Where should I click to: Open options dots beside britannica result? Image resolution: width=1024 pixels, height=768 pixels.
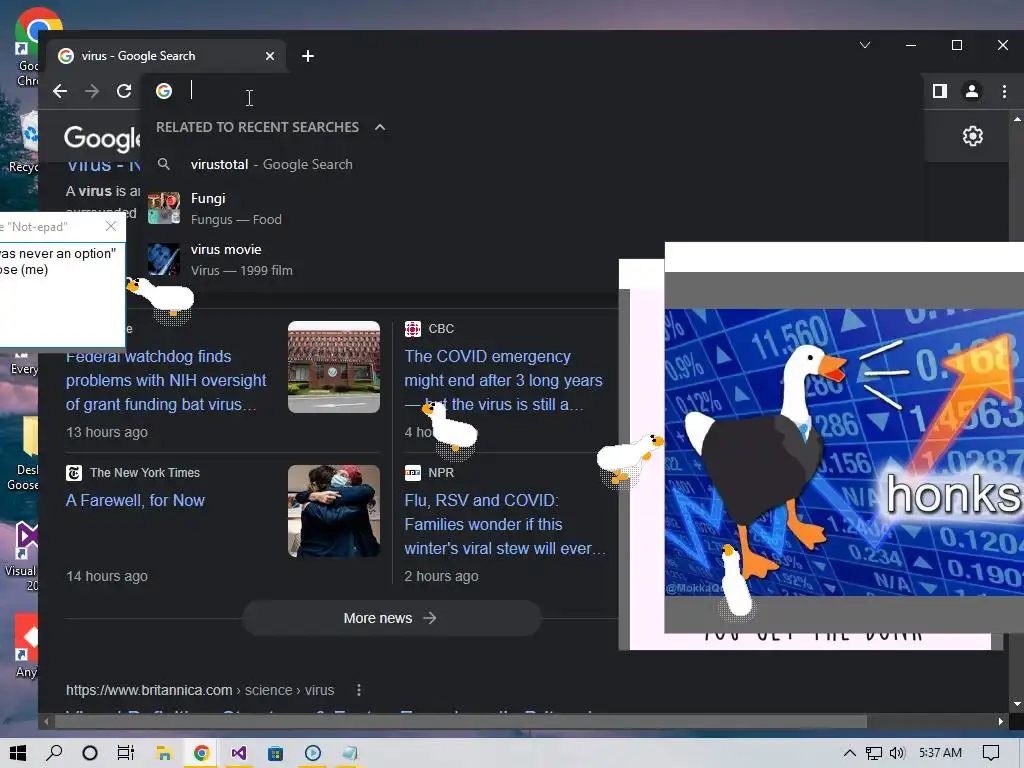(x=359, y=690)
